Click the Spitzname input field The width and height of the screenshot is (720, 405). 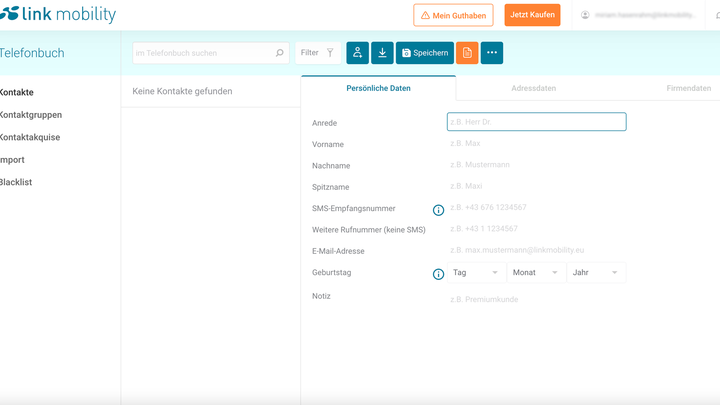536,186
